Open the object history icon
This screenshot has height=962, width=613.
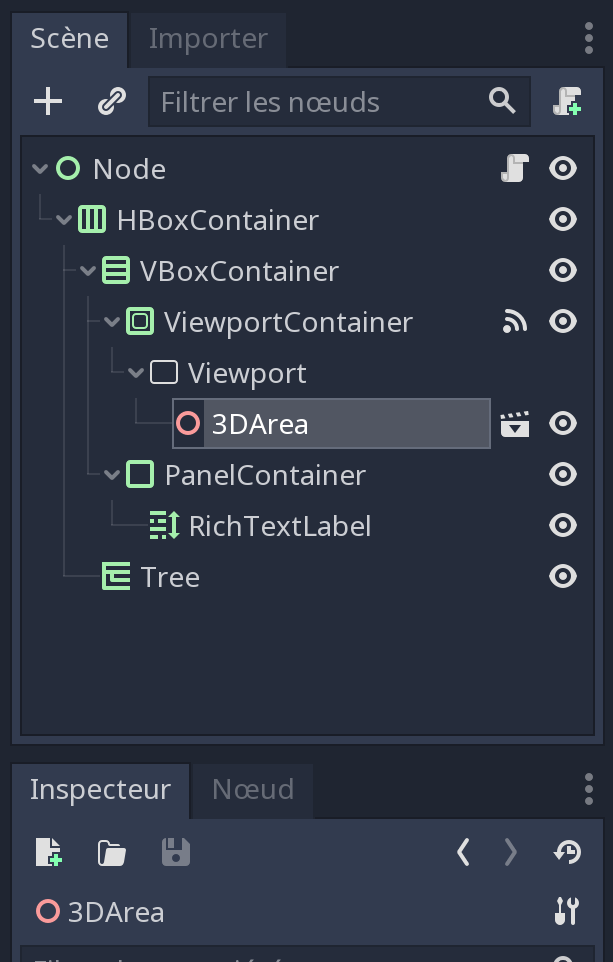tap(567, 852)
